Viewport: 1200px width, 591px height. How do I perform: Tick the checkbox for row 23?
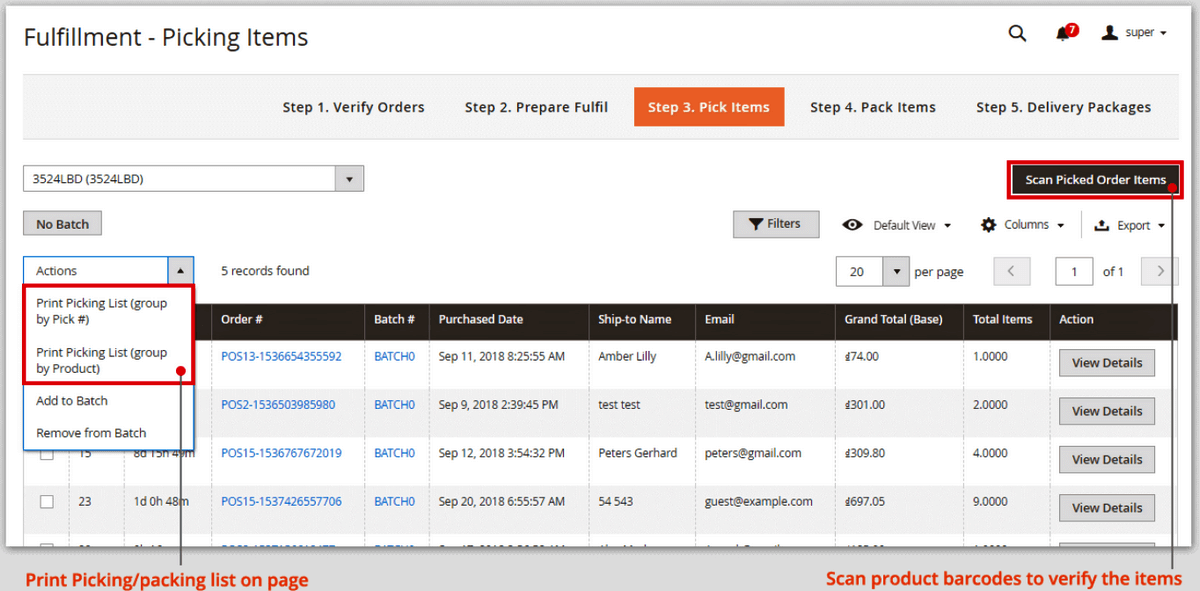pos(47,502)
